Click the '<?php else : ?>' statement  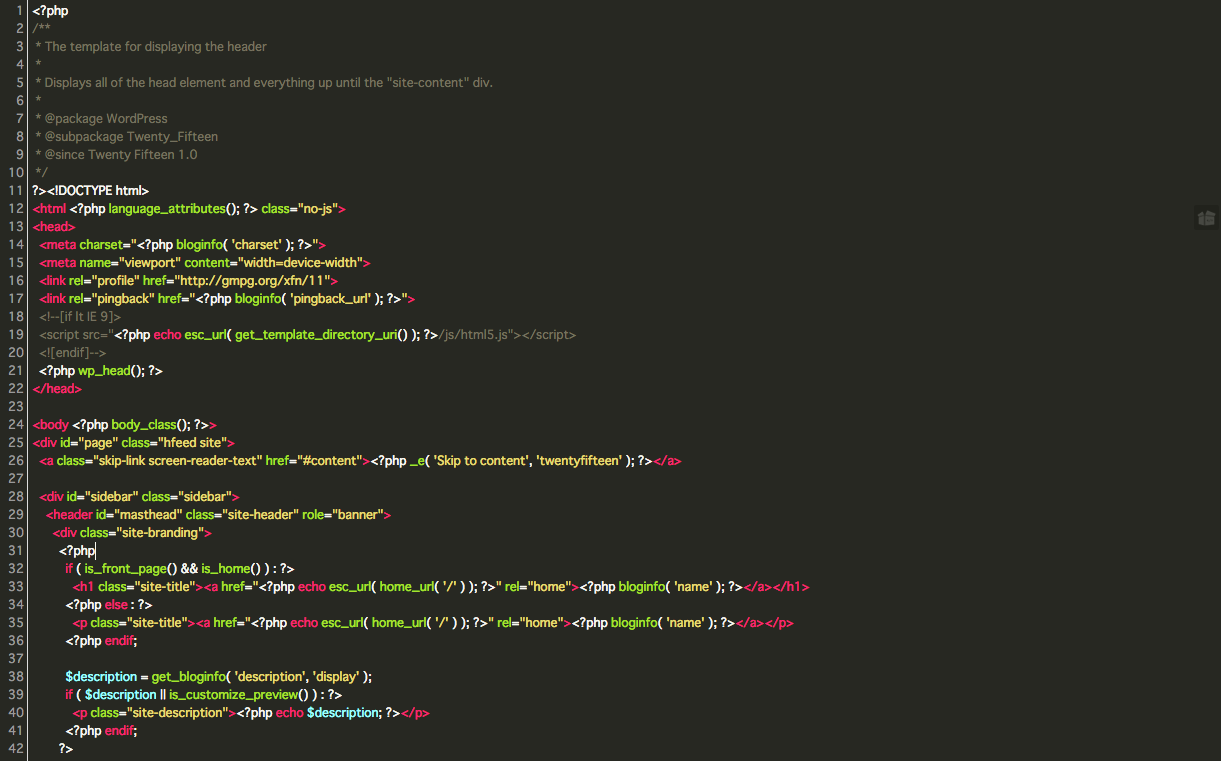pos(109,604)
